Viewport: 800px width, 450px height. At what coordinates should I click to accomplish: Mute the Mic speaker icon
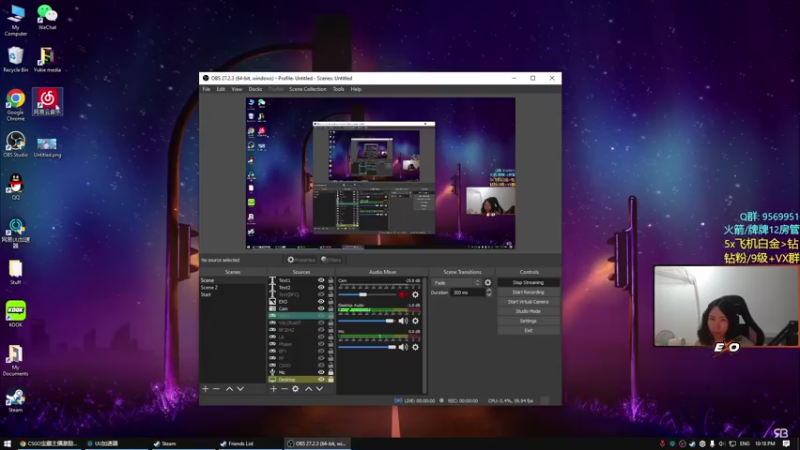403,347
